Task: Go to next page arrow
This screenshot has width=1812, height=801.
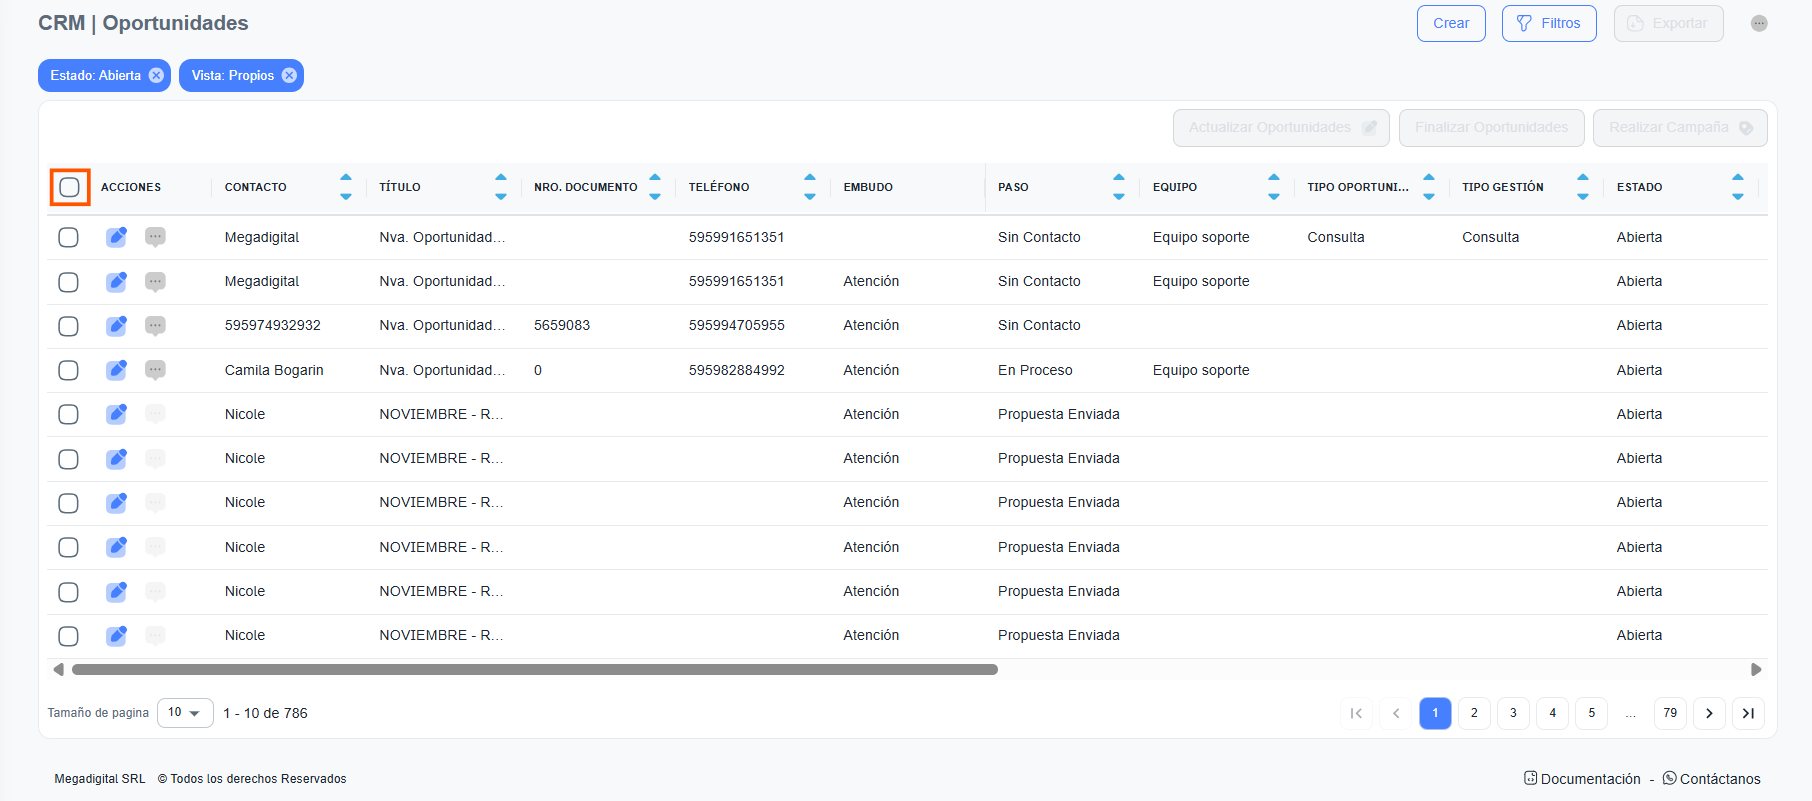Action: (x=1709, y=713)
